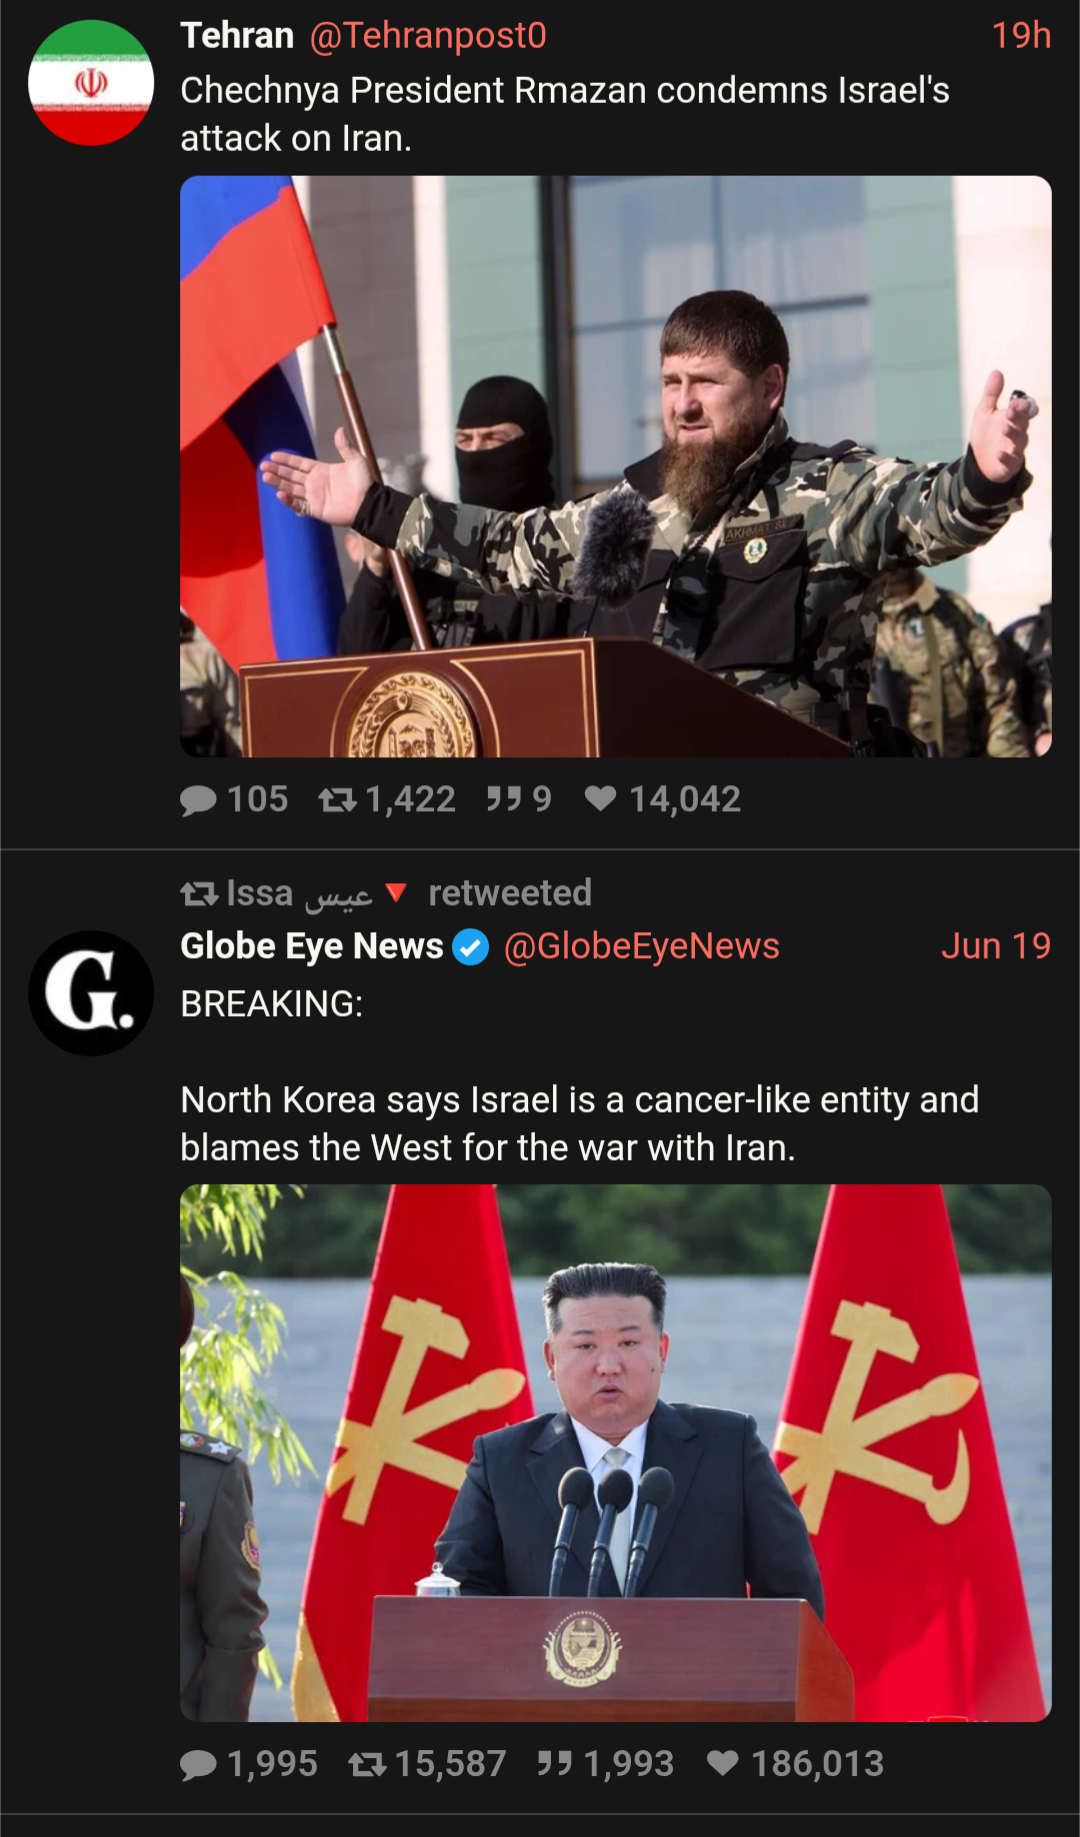Open the tweet's 19h timestamp link
Screen dimensions: 1080x1837
pos(1021,36)
